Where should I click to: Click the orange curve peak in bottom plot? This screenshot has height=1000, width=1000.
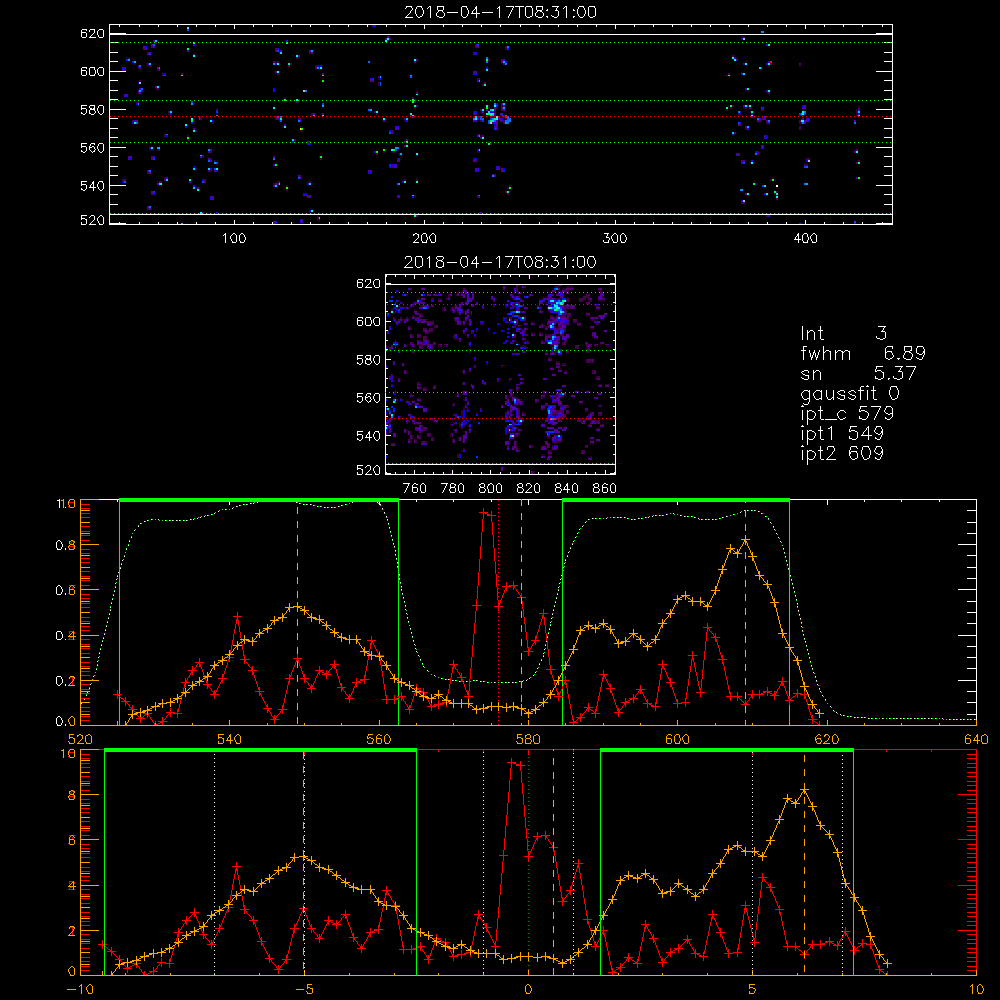click(805, 790)
